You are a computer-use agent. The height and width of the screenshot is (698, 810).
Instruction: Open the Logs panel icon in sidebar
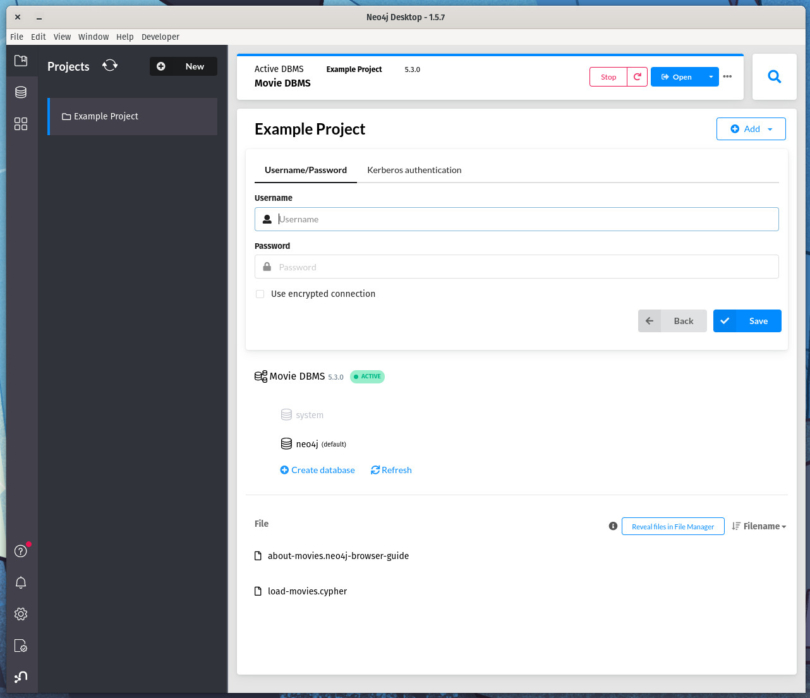pos(20,646)
